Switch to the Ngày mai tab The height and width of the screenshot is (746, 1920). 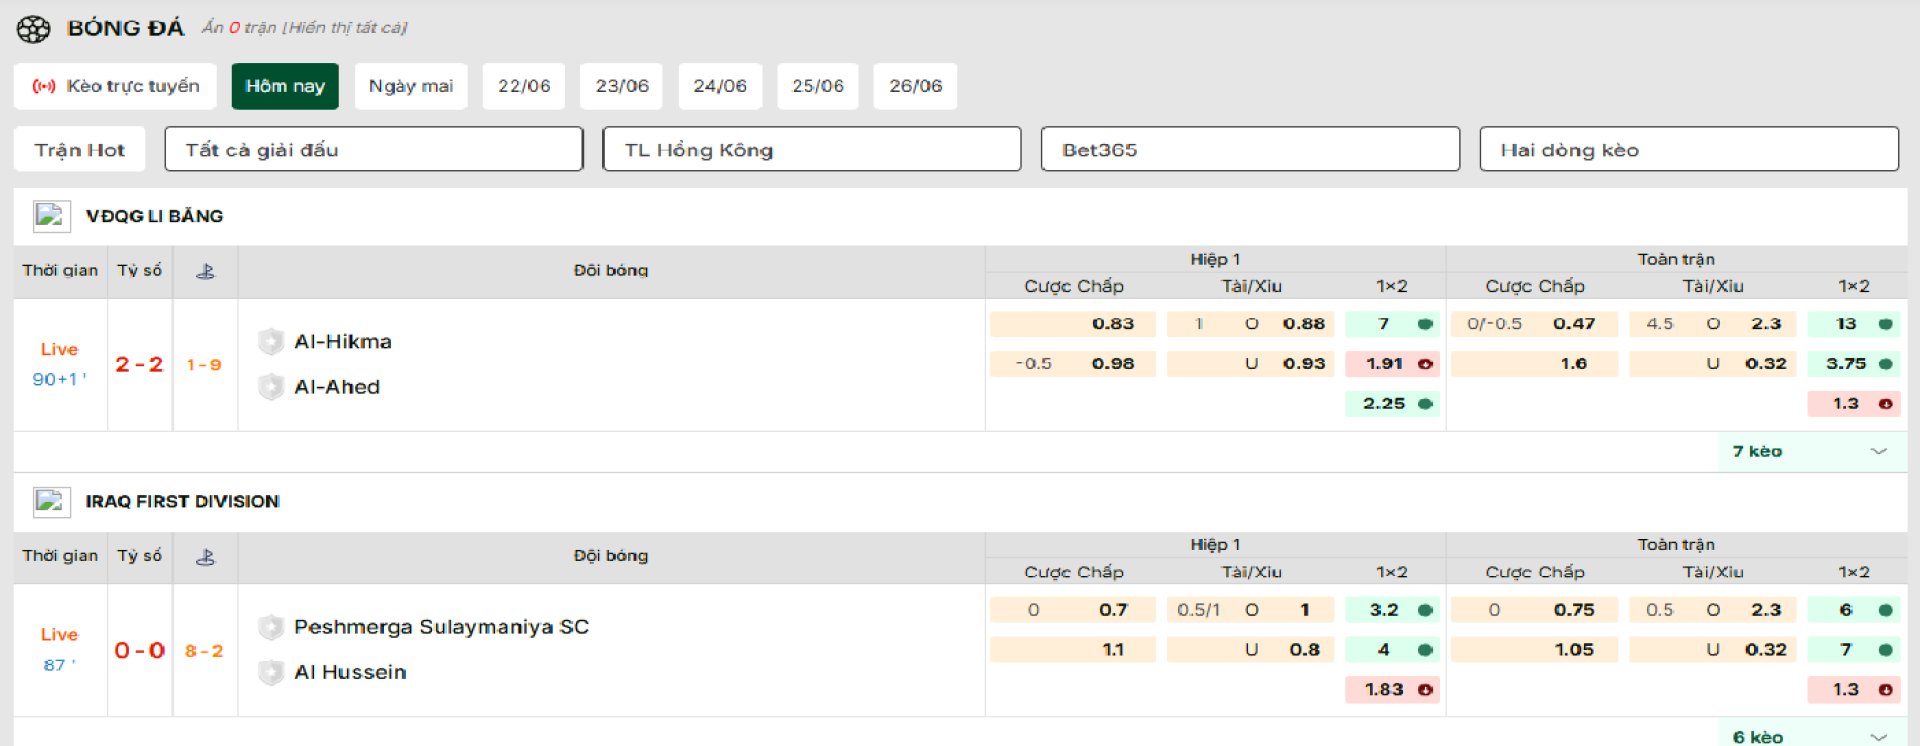[411, 86]
